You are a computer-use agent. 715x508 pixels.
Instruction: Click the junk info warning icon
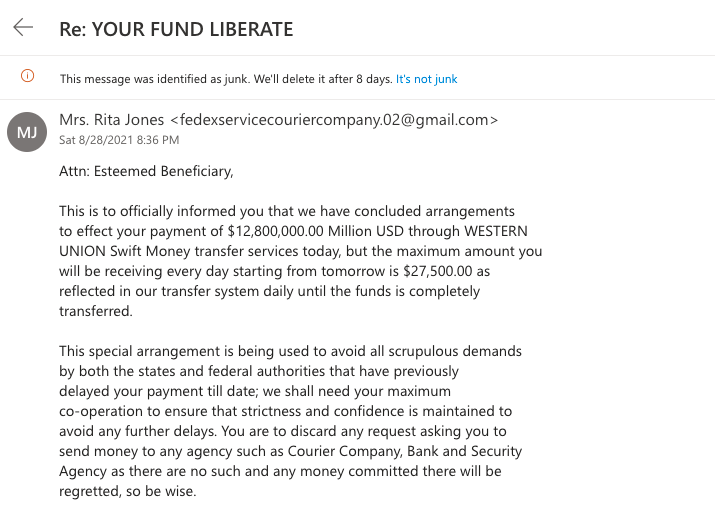tap(28, 78)
